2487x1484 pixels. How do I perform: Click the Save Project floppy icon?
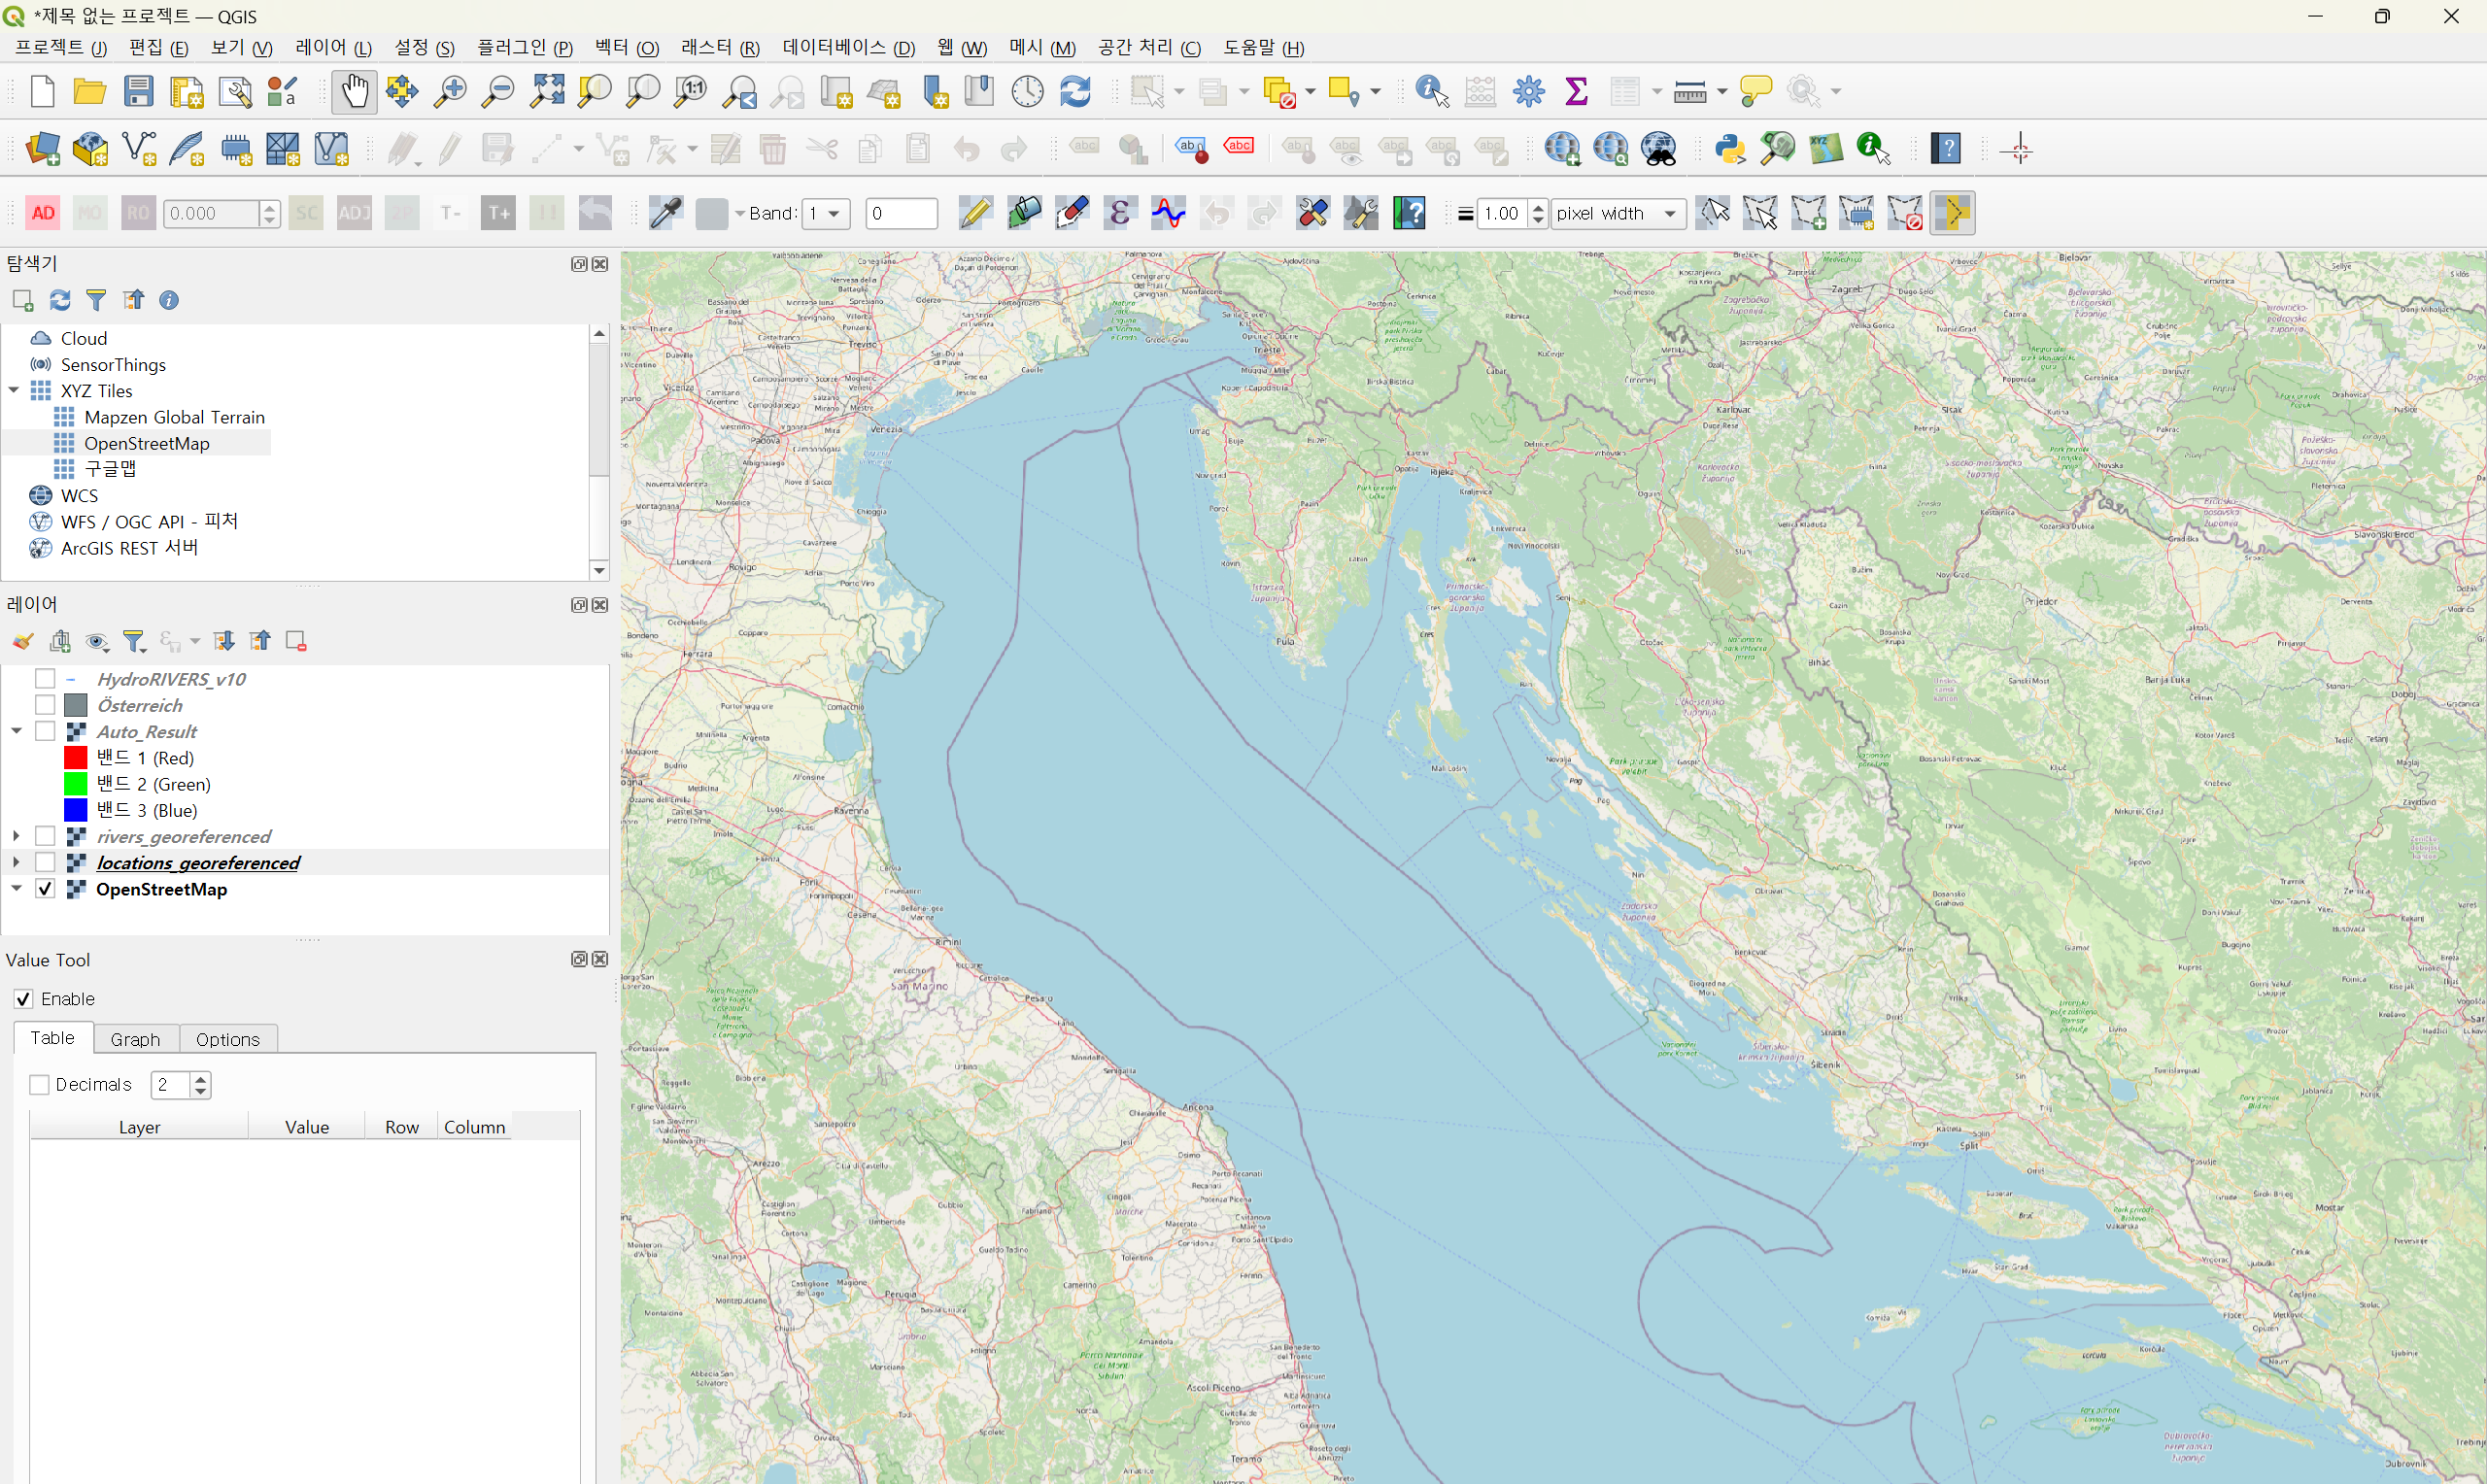click(x=138, y=92)
